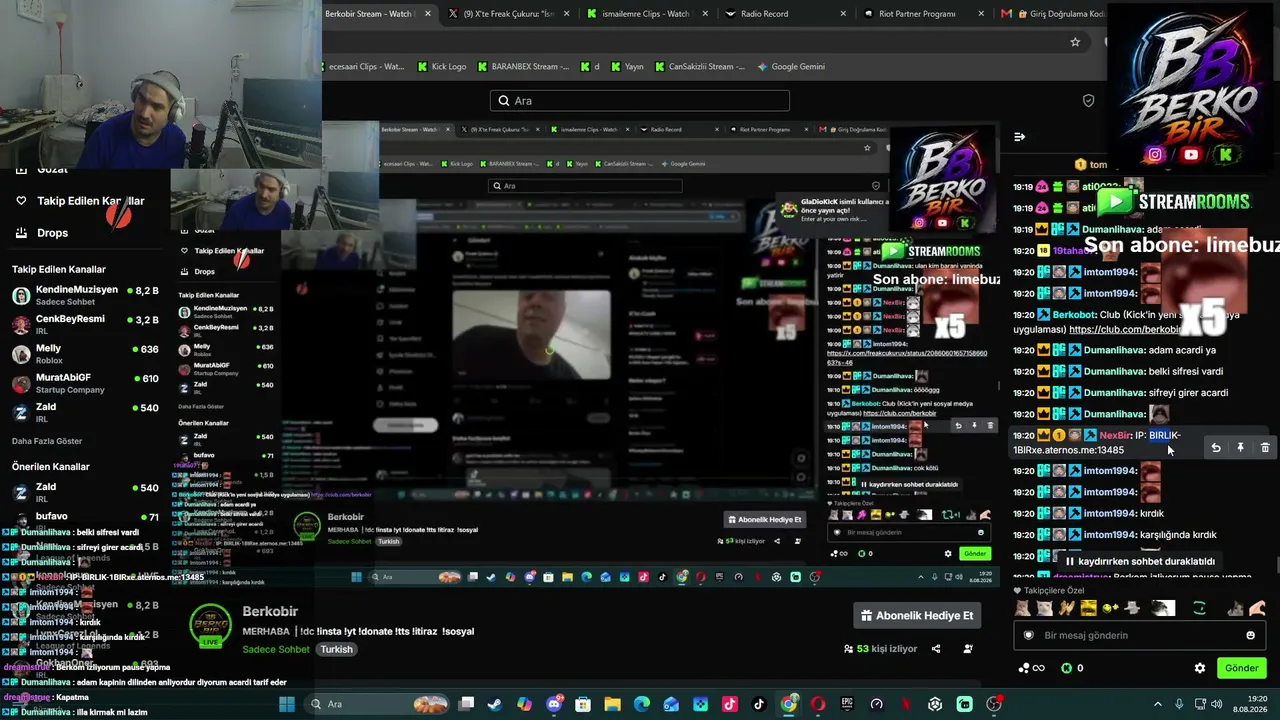Screen dimensions: 1280x720
Task: Open Takip Edilen Kanallar in sidebar
Action: point(80,201)
